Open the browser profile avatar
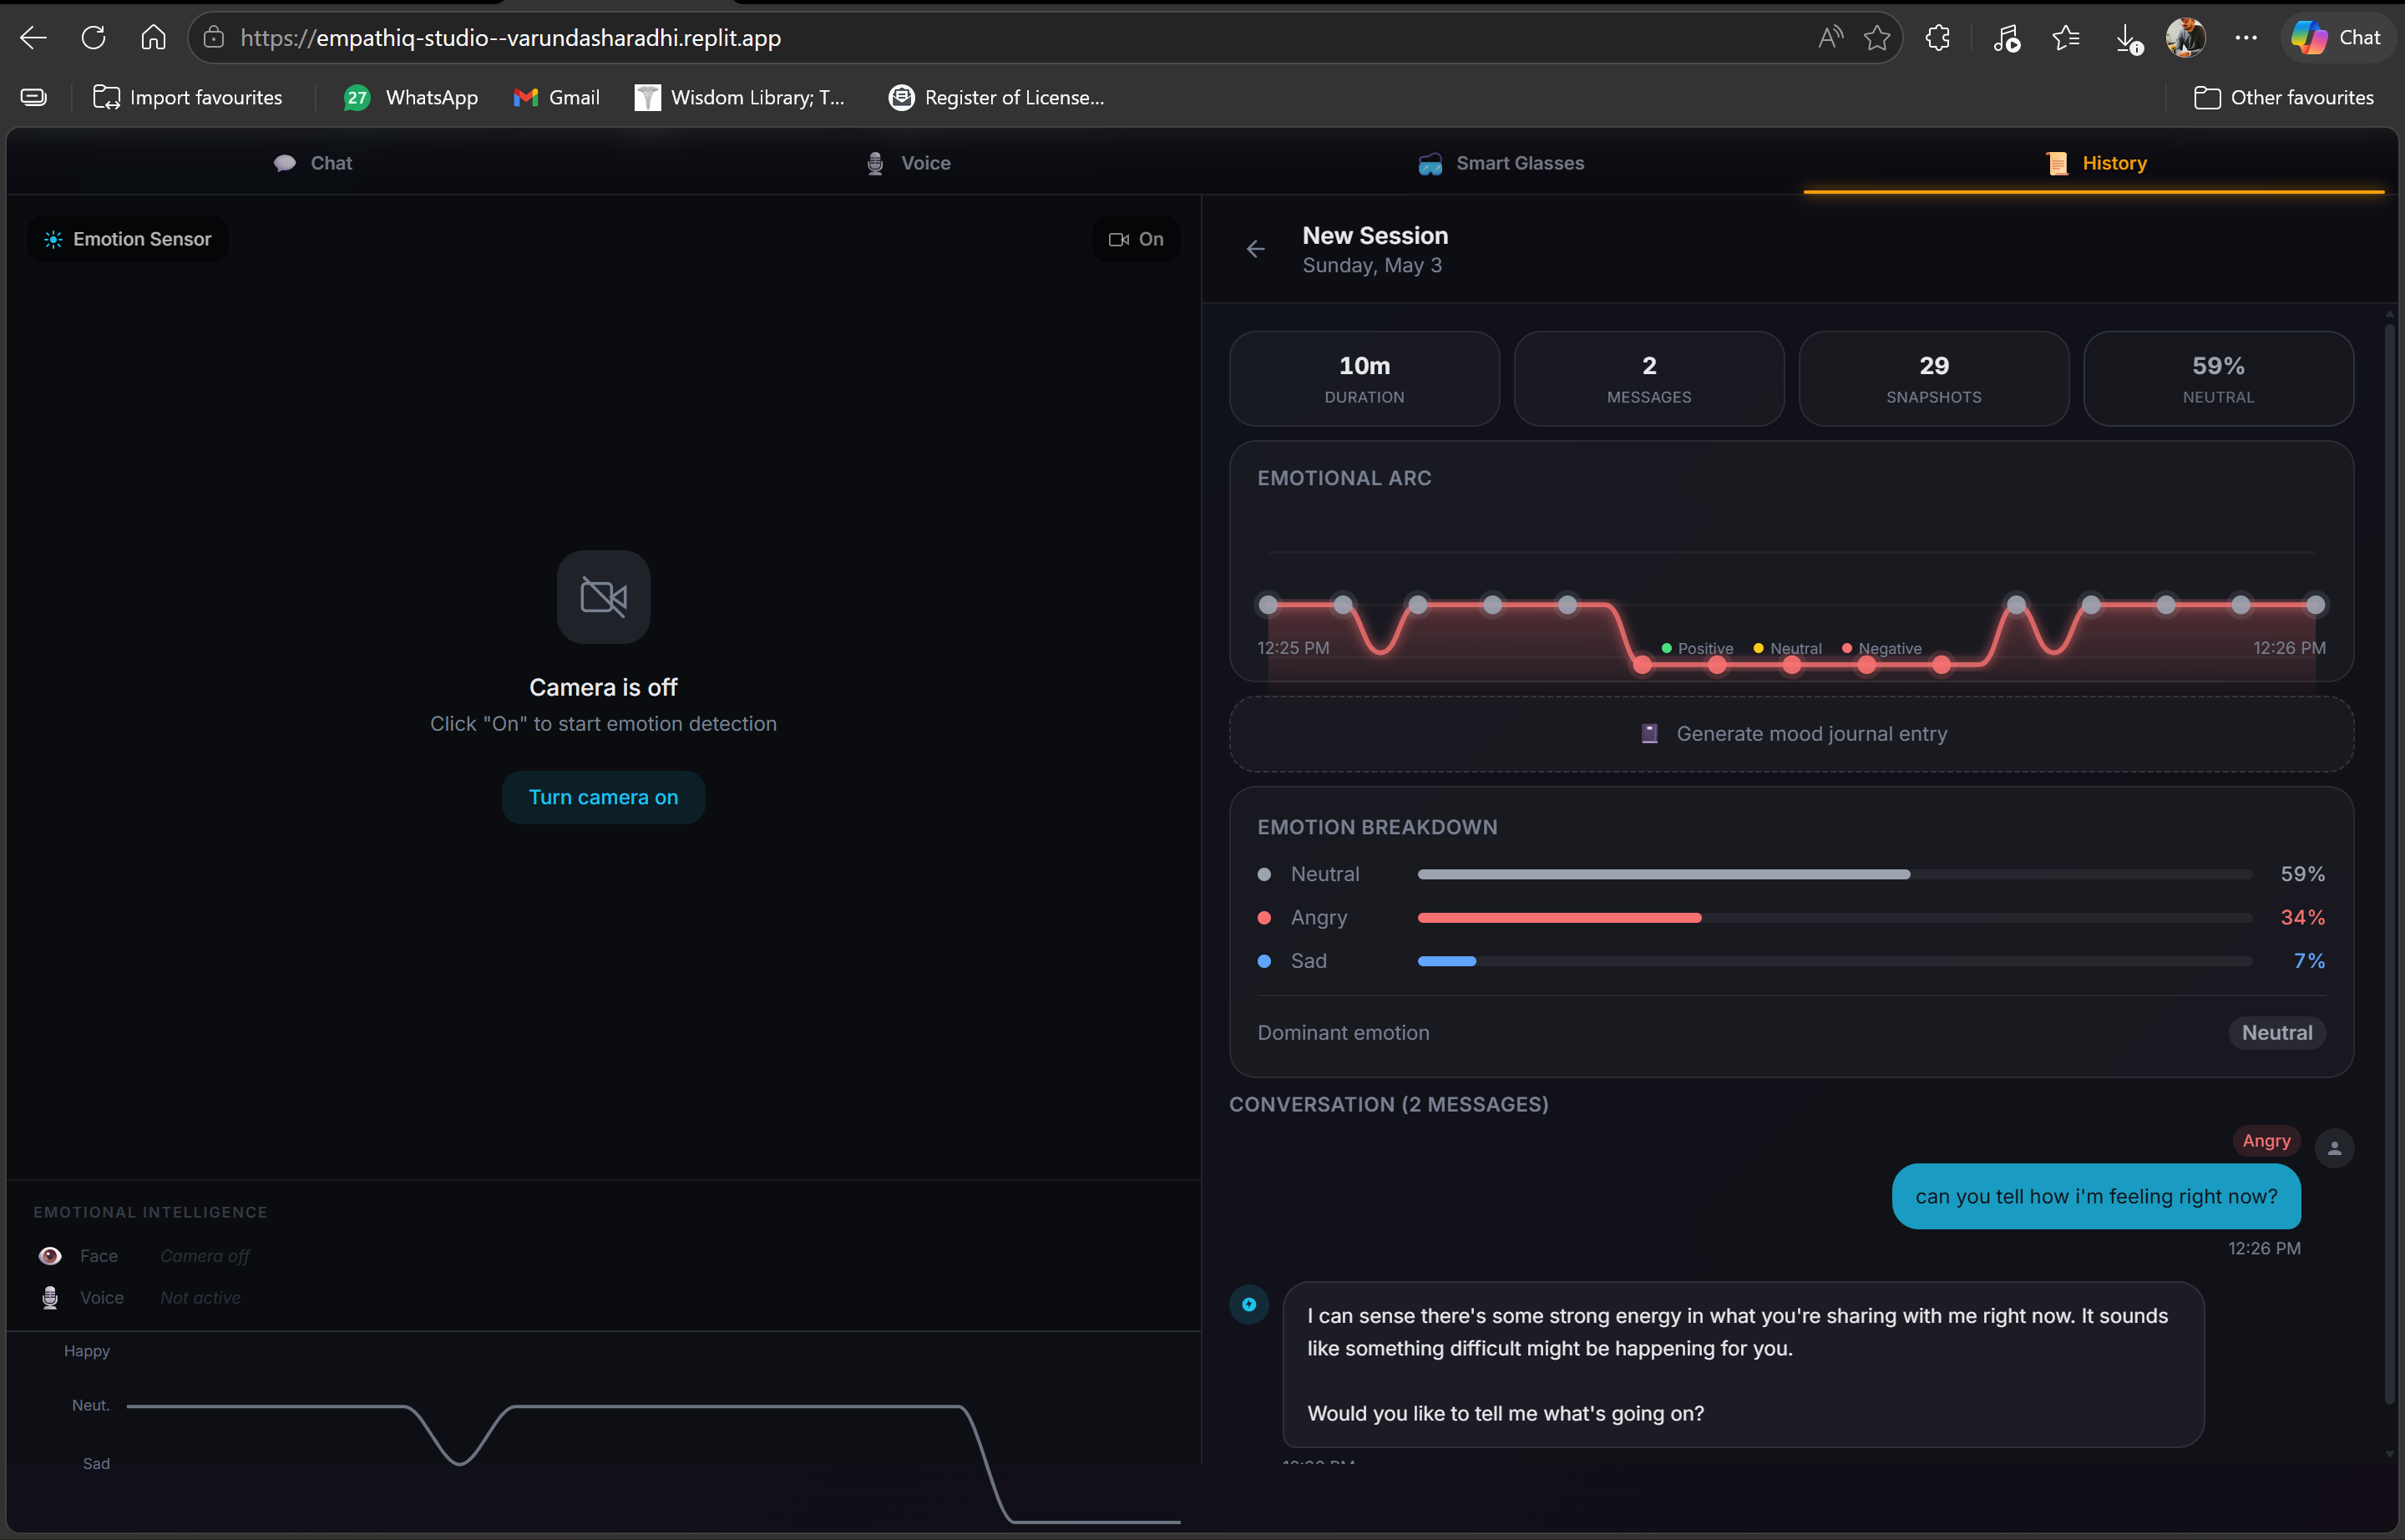 pyautogui.click(x=2186, y=38)
